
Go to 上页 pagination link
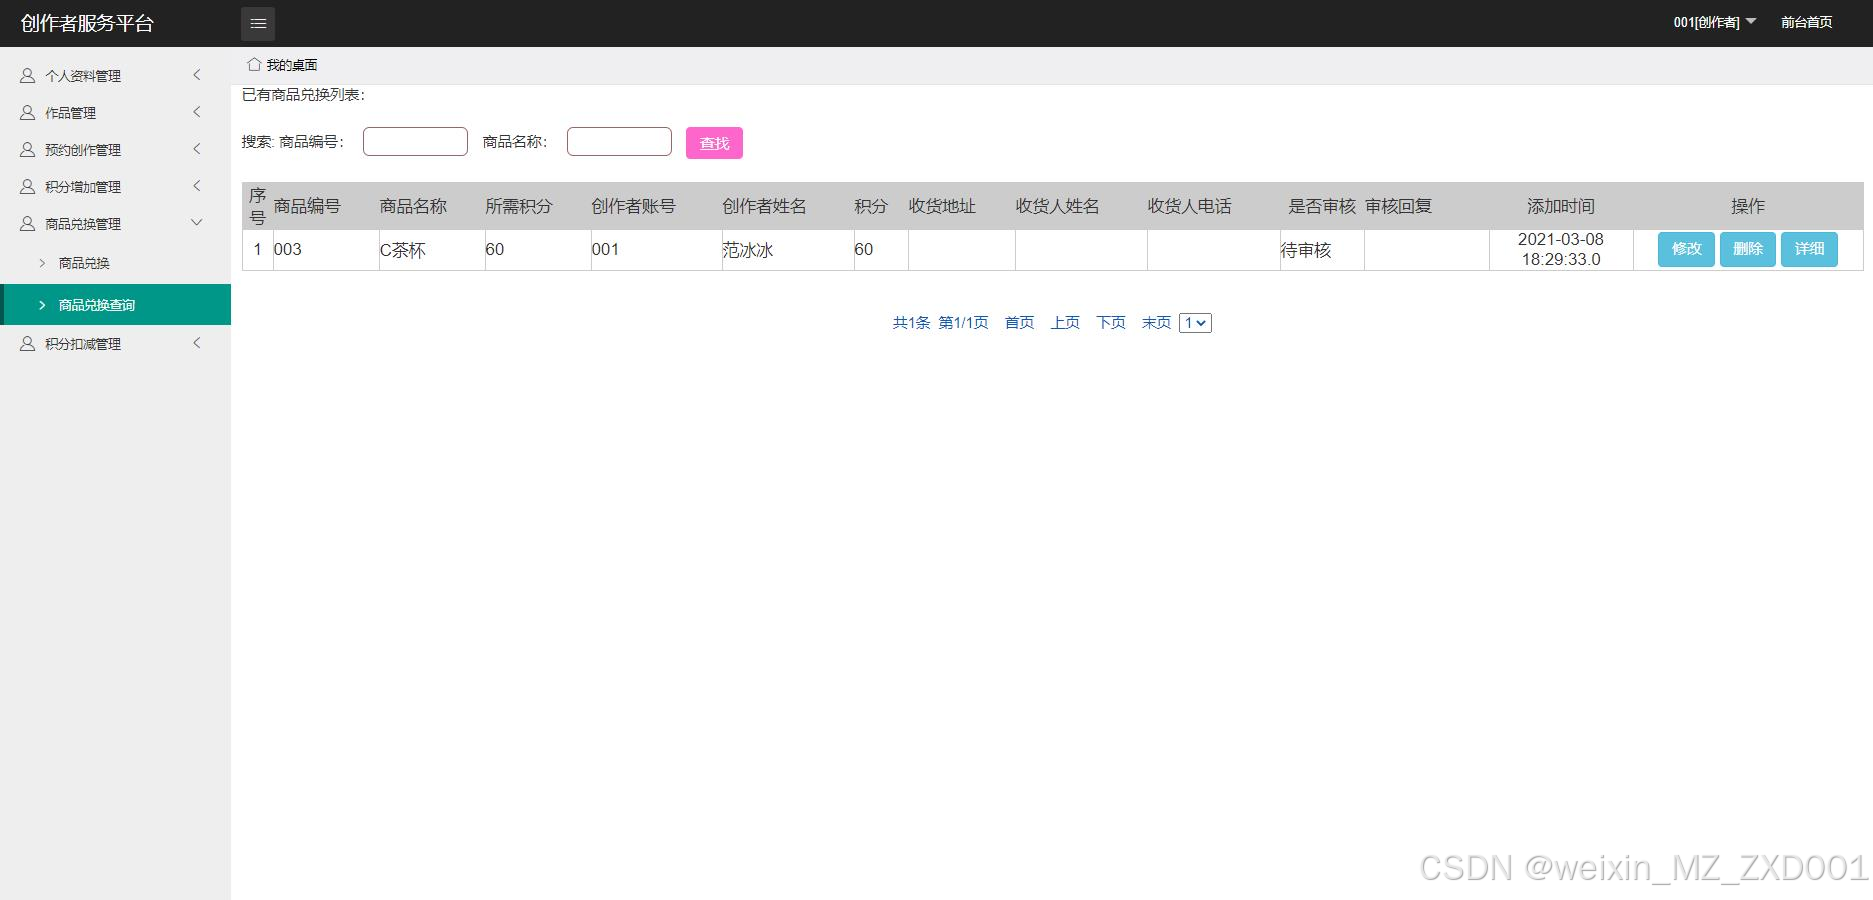1065,323
